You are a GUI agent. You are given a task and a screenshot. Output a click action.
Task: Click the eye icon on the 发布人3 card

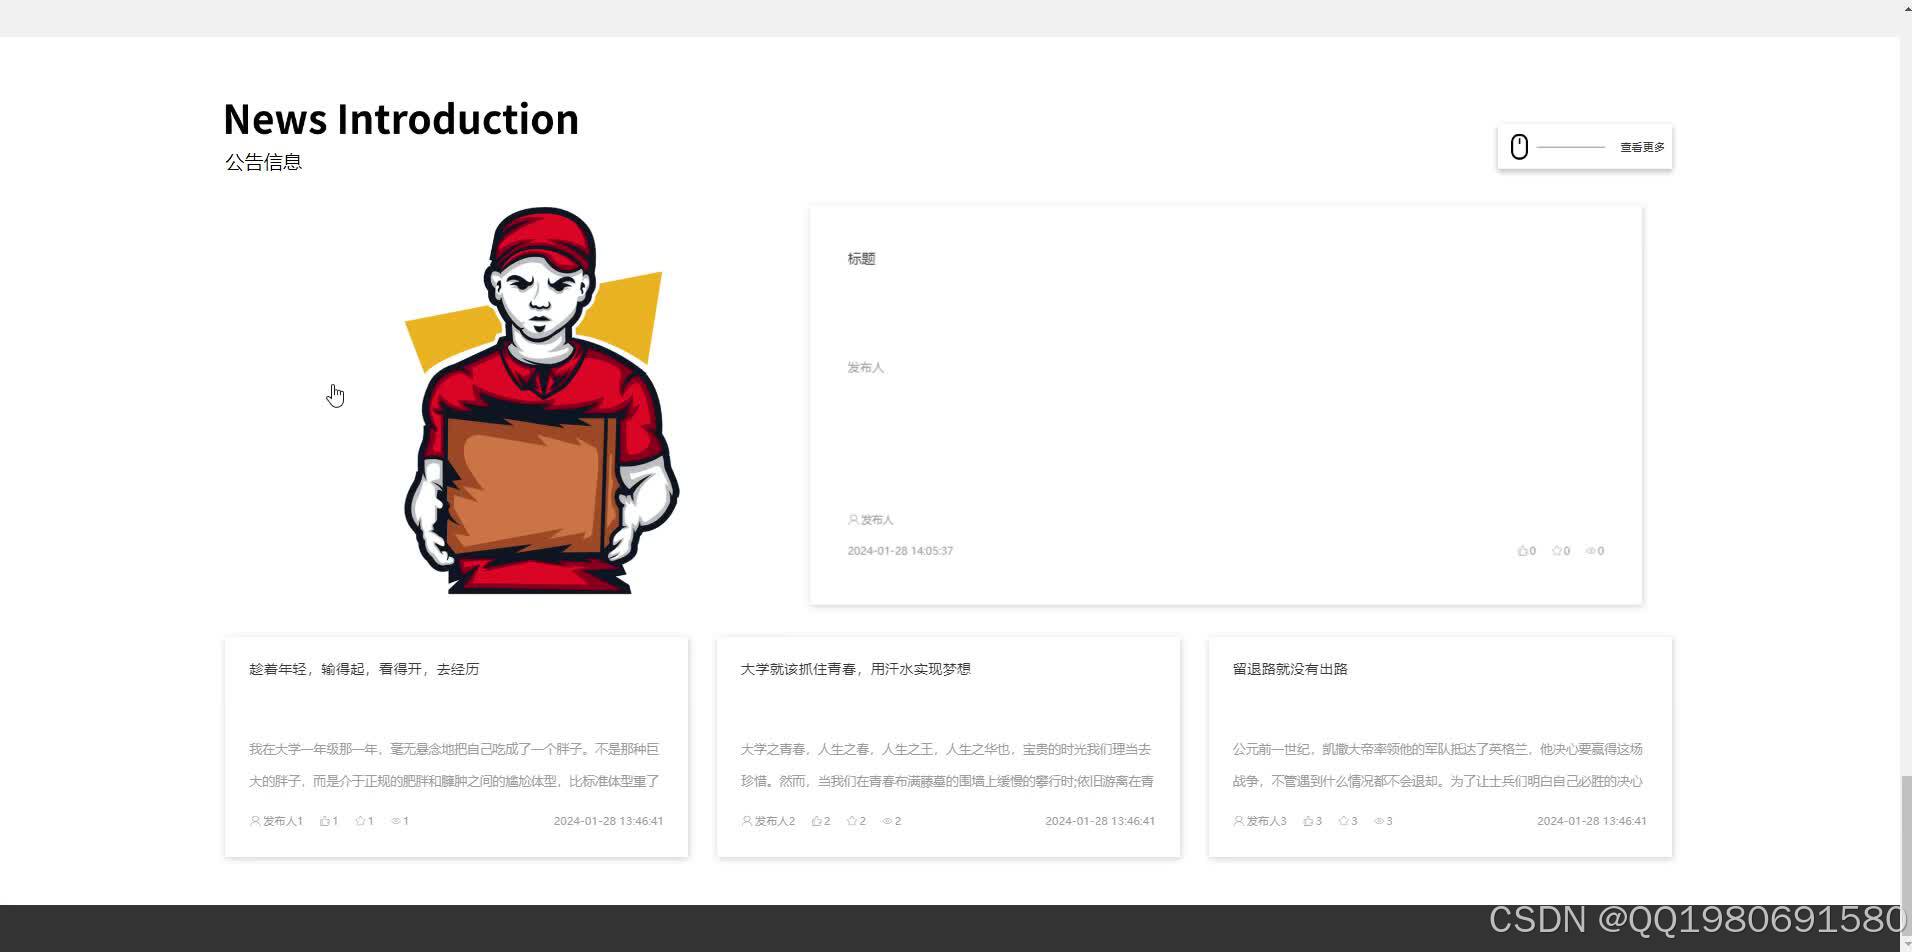click(1379, 821)
